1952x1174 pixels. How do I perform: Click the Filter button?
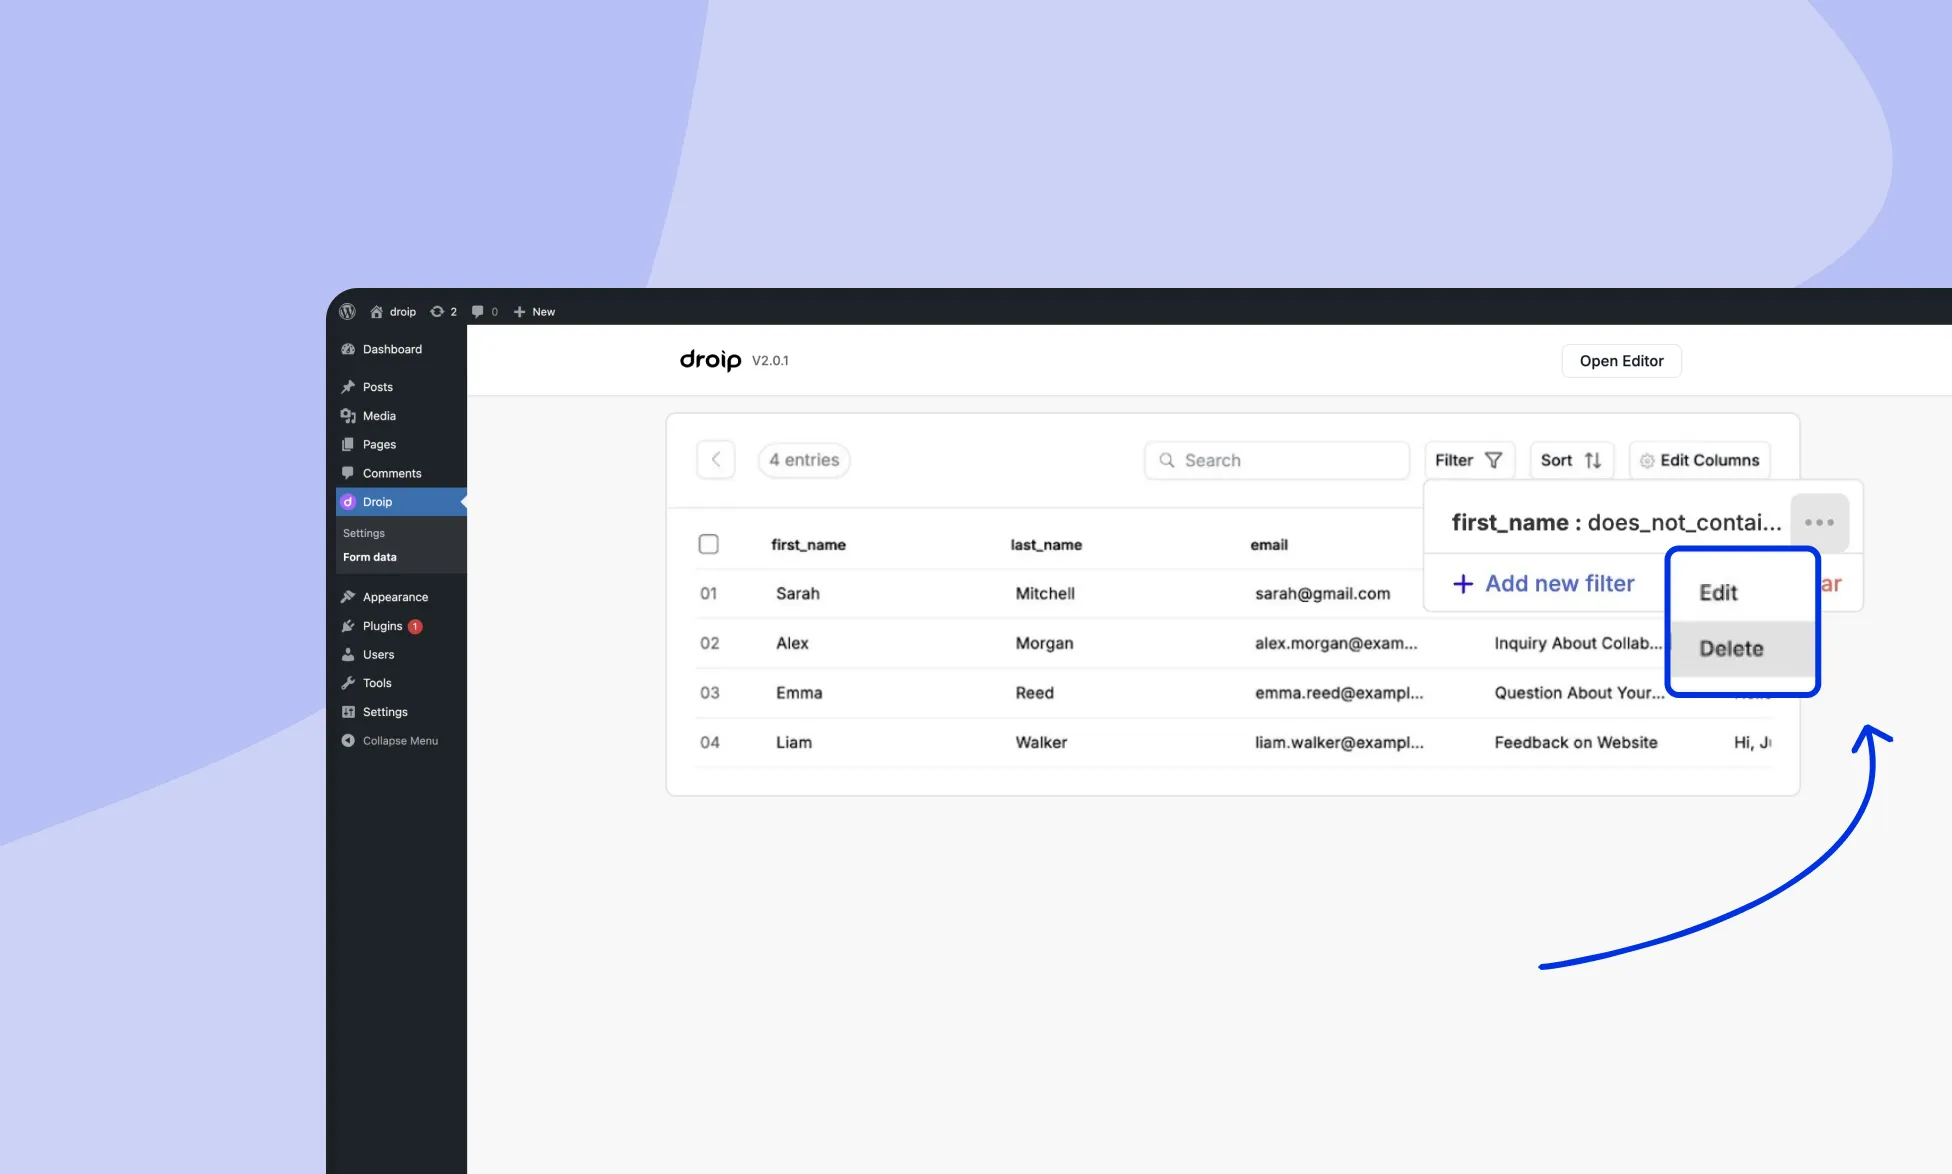(x=1469, y=460)
